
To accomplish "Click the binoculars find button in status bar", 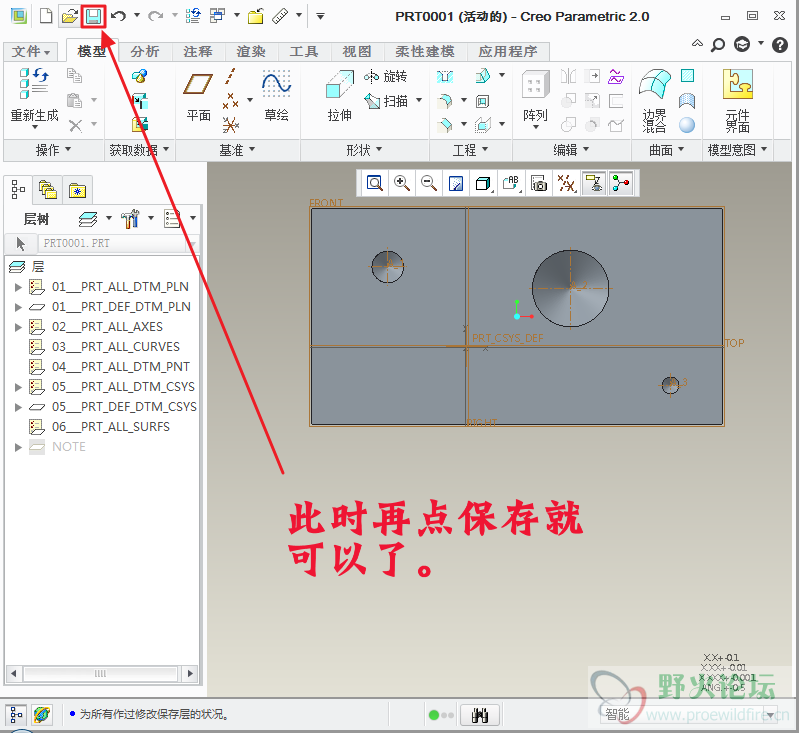I will [480, 715].
